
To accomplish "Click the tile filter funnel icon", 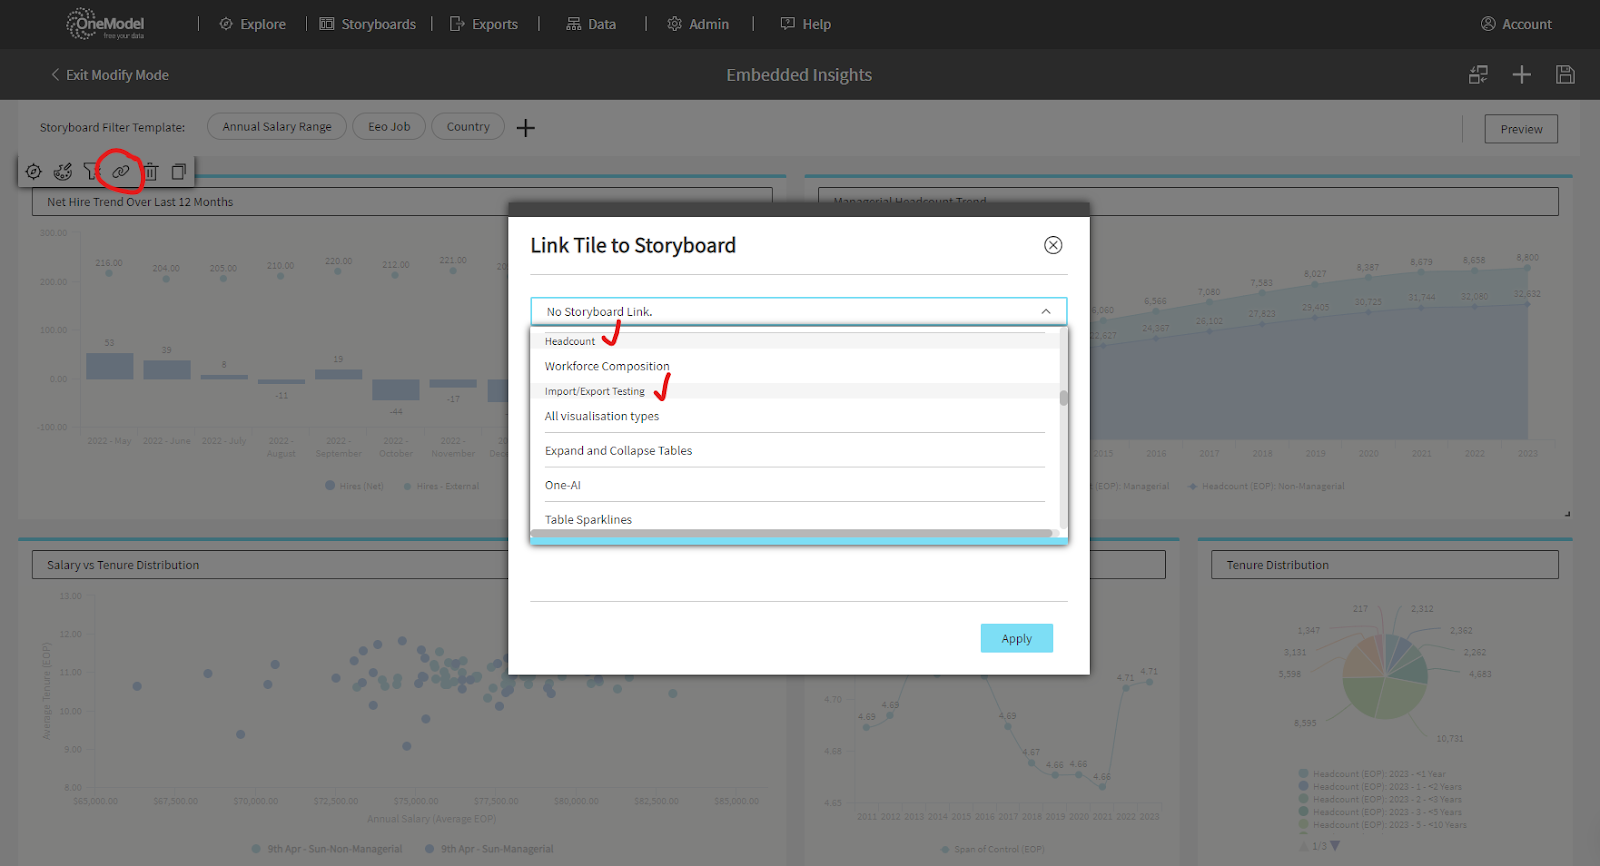I will point(92,172).
